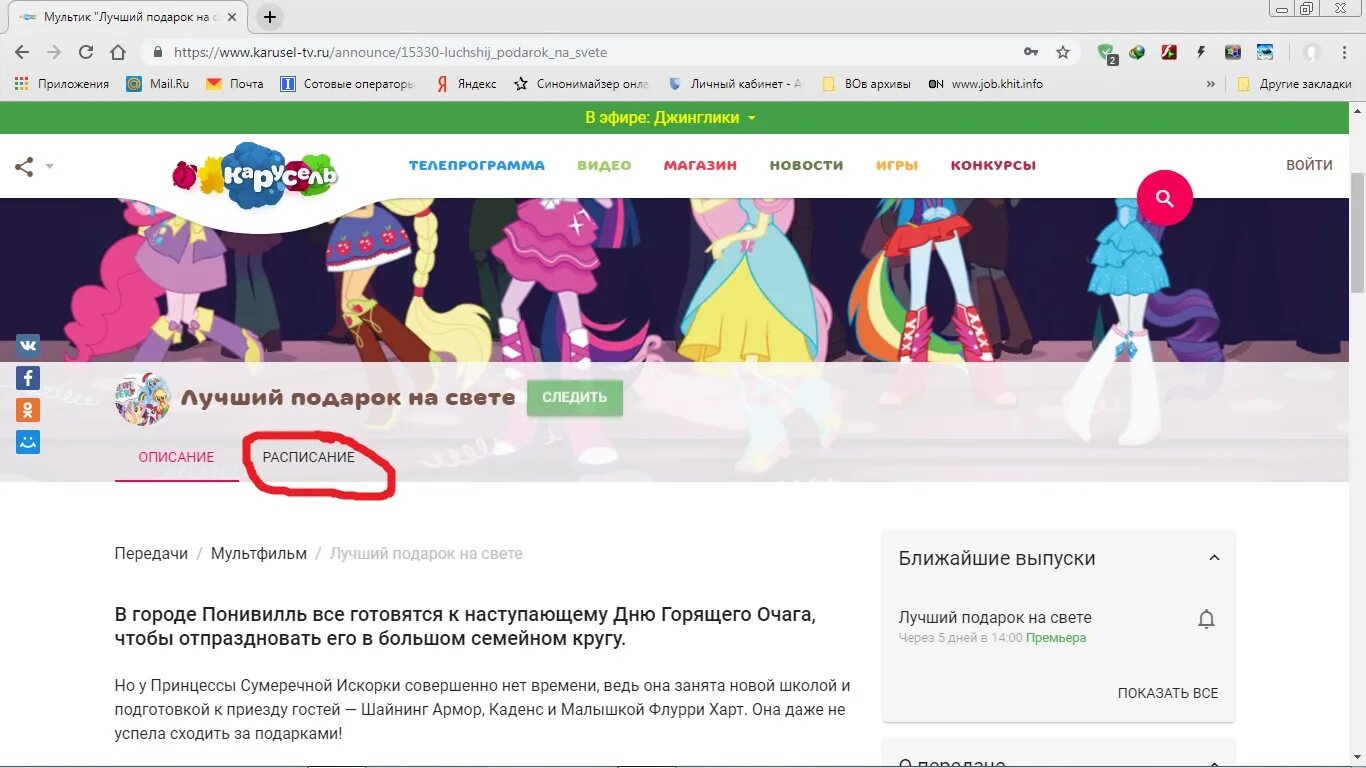Viewport: 1366px width, 768px height.
Task: Click the Карусель logo
Action: (x=255, y=175)
